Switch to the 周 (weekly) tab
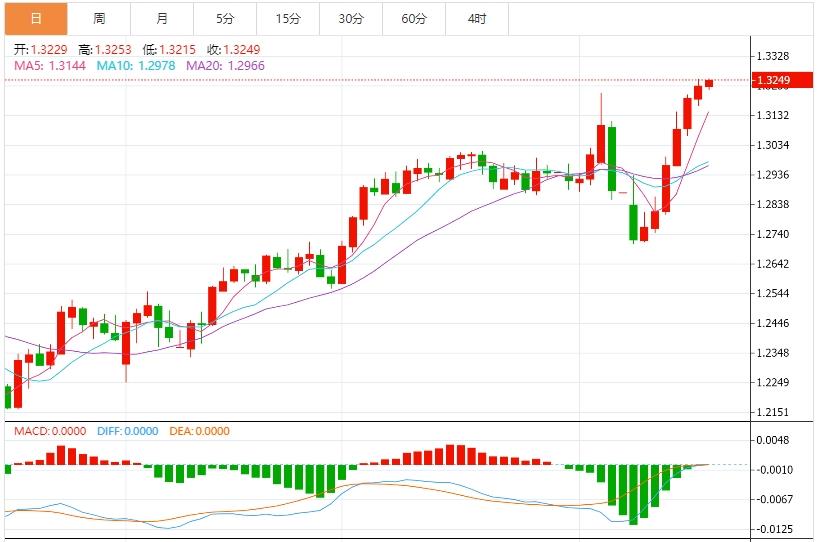 click(x=99, y=18)
